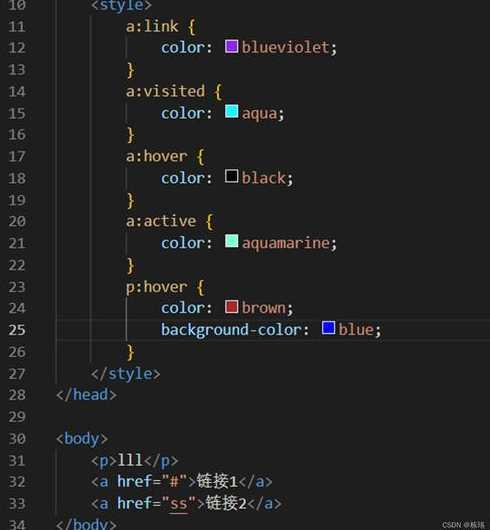Click the background-color property name
Image resolution: width=490 pixels, height=530 pixels.
point(234,330)
